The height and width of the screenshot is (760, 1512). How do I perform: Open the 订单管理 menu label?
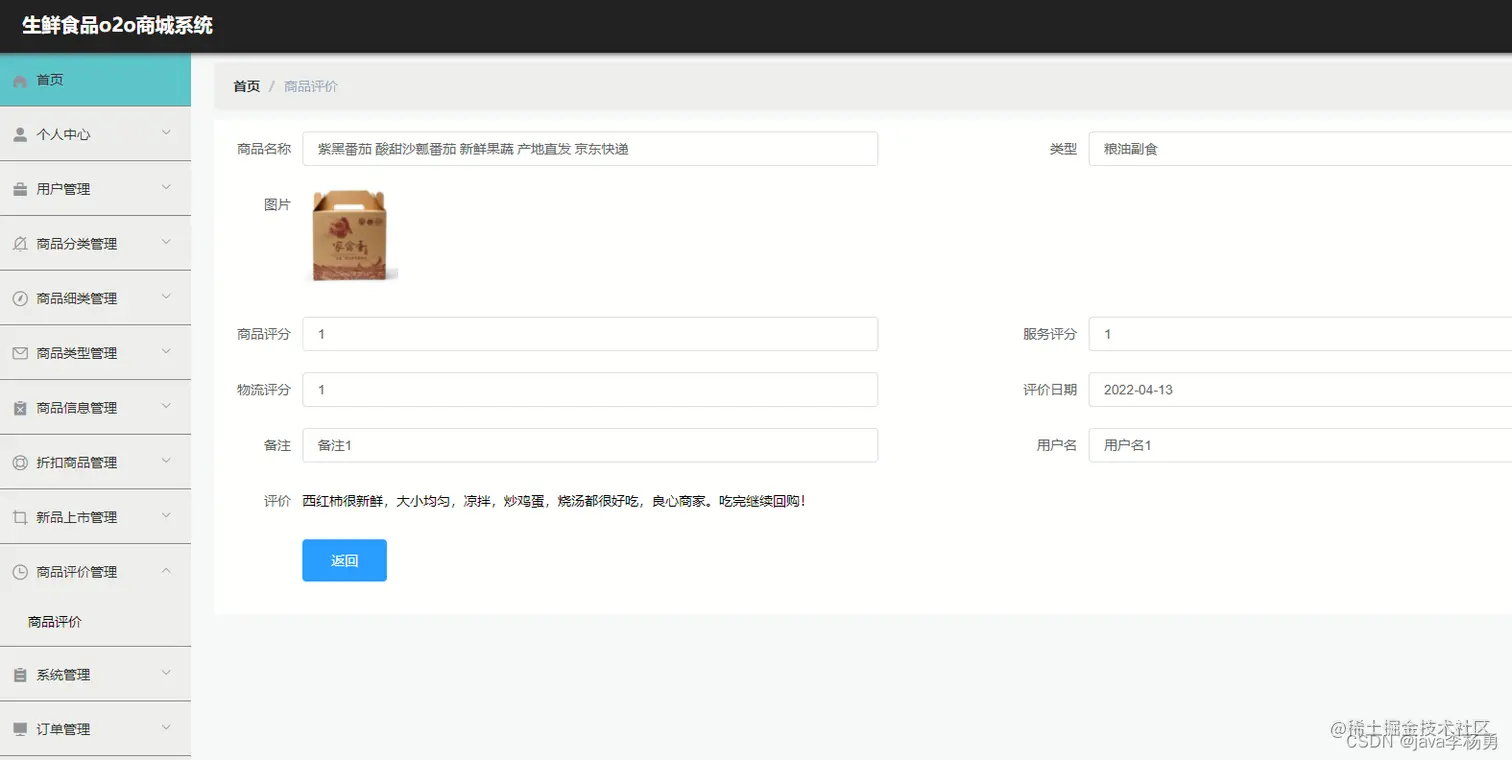[x=63, y=730]
